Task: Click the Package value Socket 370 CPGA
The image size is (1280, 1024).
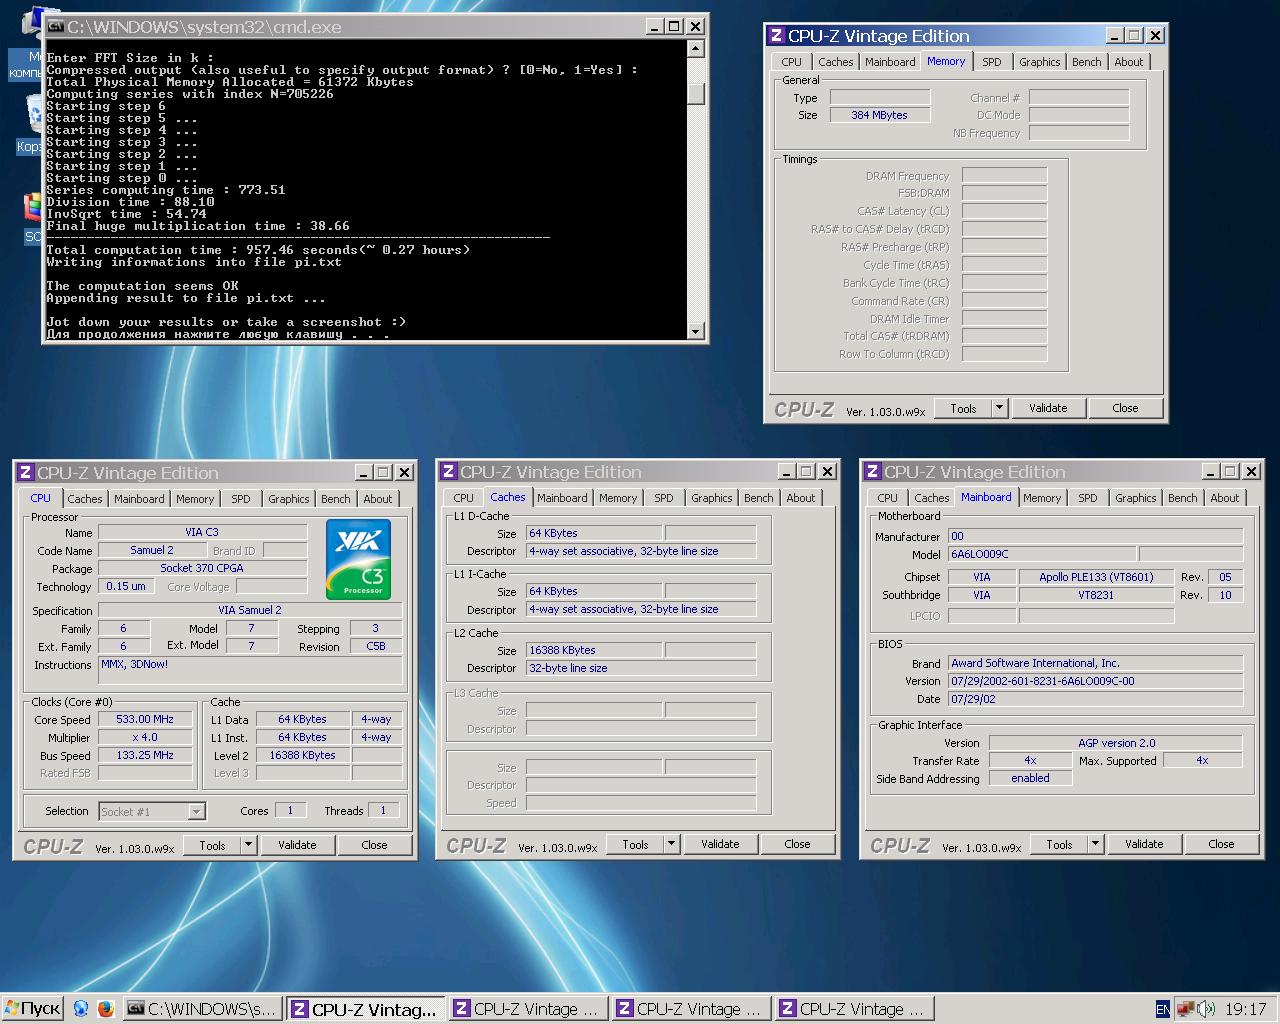Action: [202, 568]
